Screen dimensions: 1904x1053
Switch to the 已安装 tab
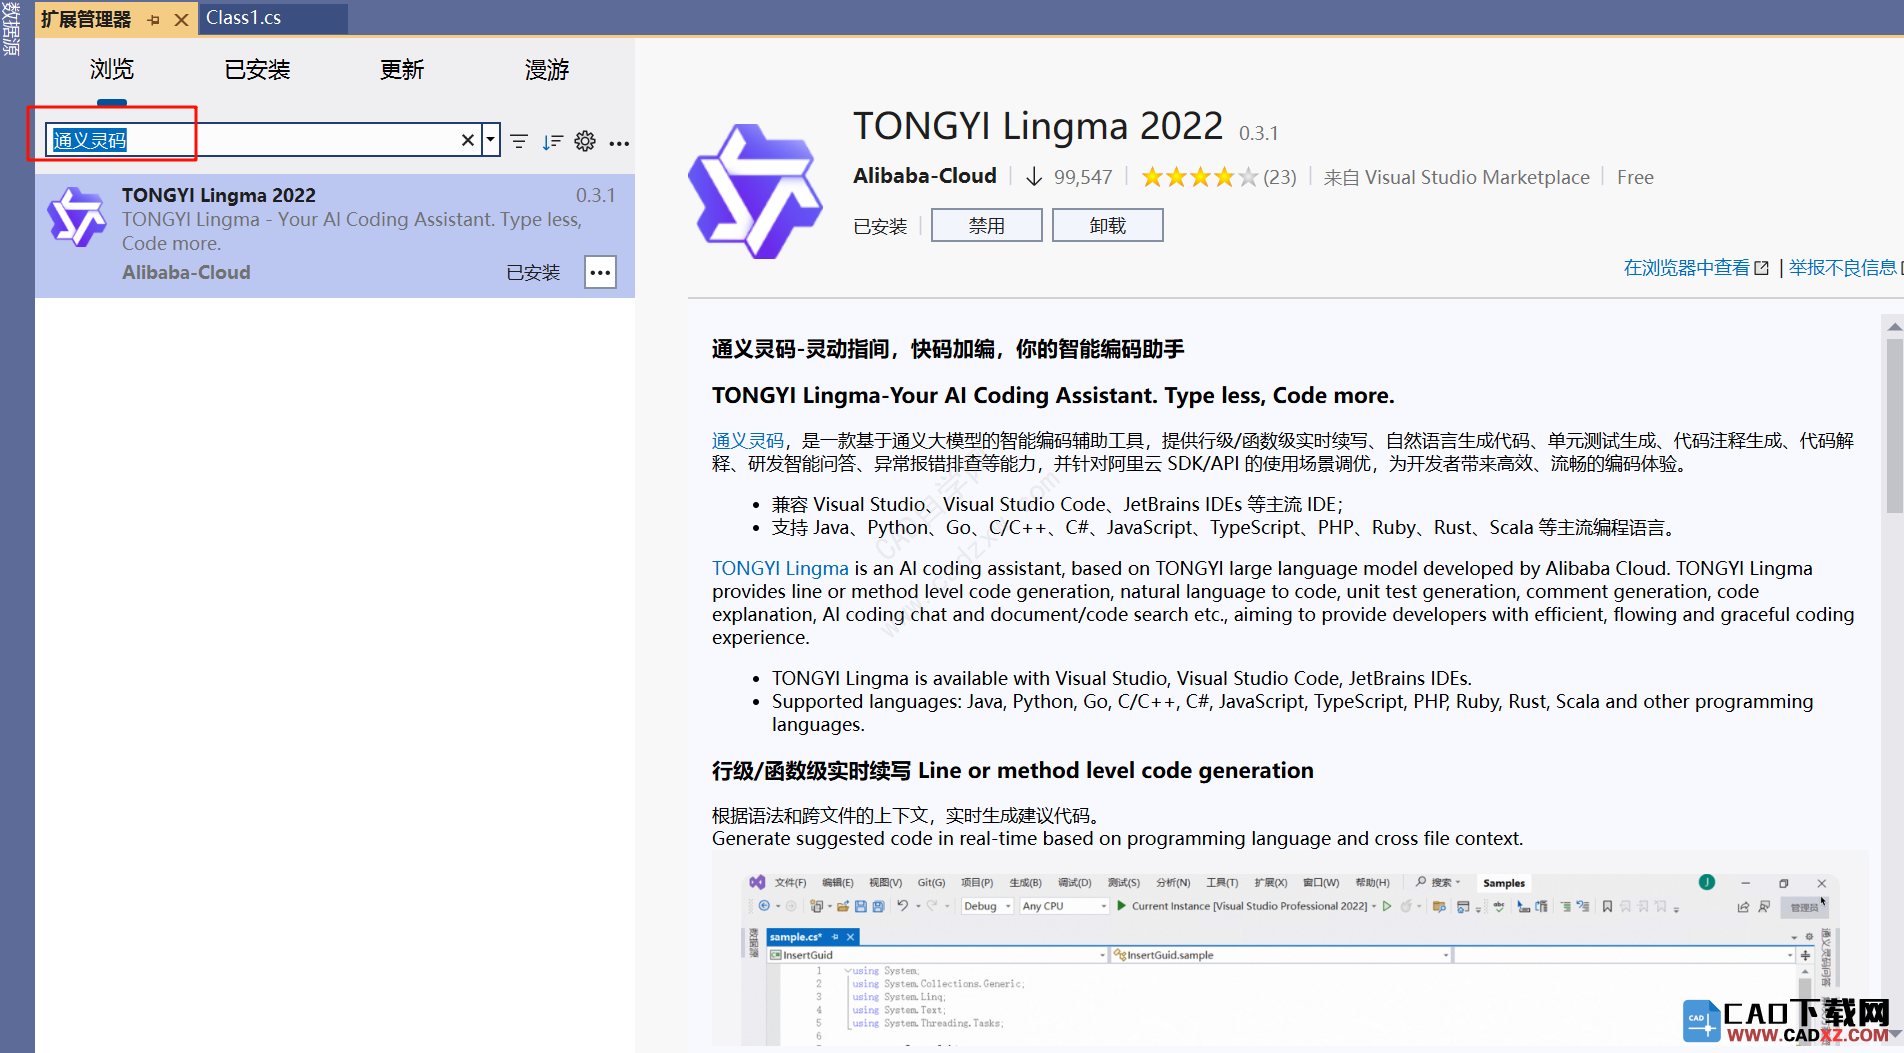(257, 69)
